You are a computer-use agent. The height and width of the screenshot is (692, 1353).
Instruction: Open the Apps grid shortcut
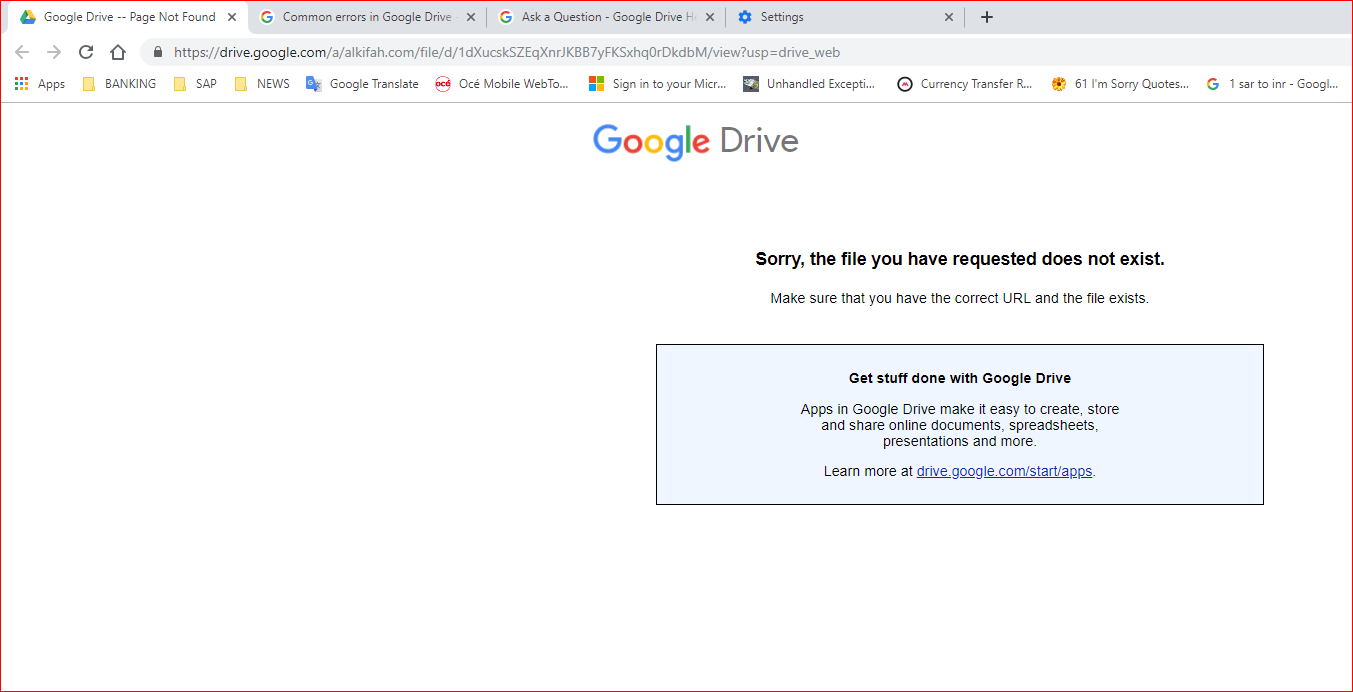[x=40, y=84]
